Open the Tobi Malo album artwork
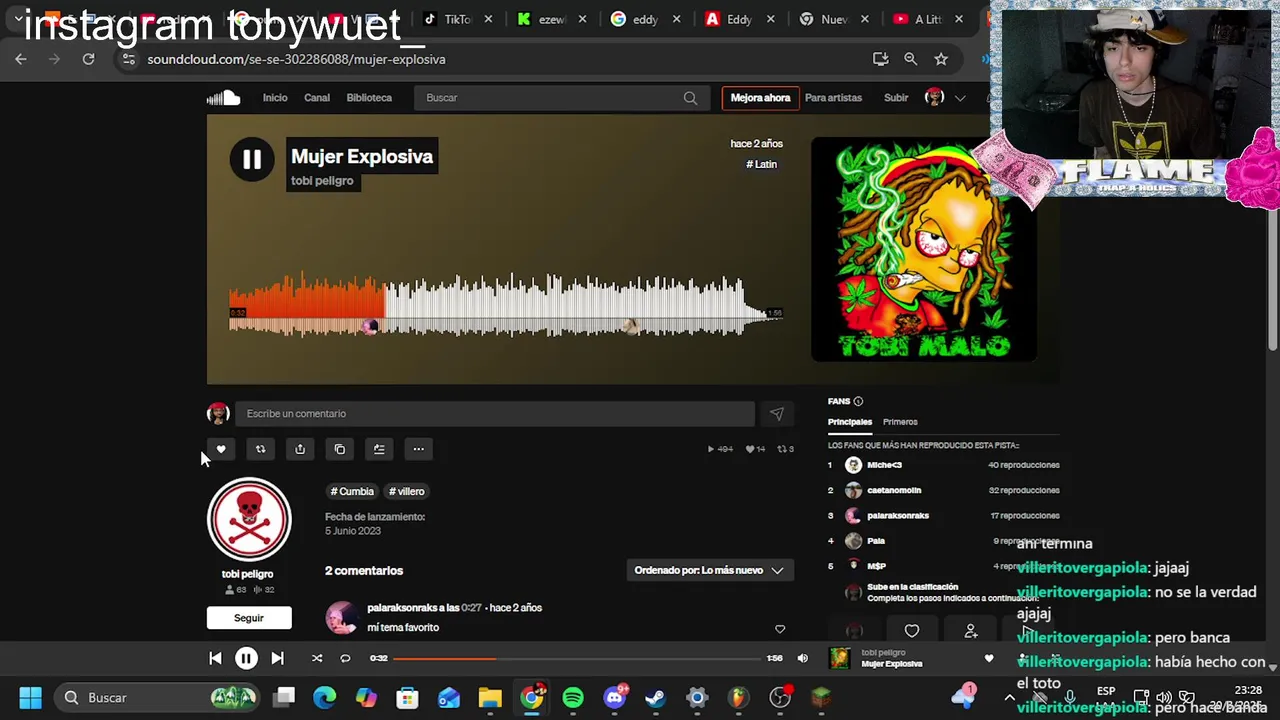This screenshot has width=1280, height=720. (923, 249)
